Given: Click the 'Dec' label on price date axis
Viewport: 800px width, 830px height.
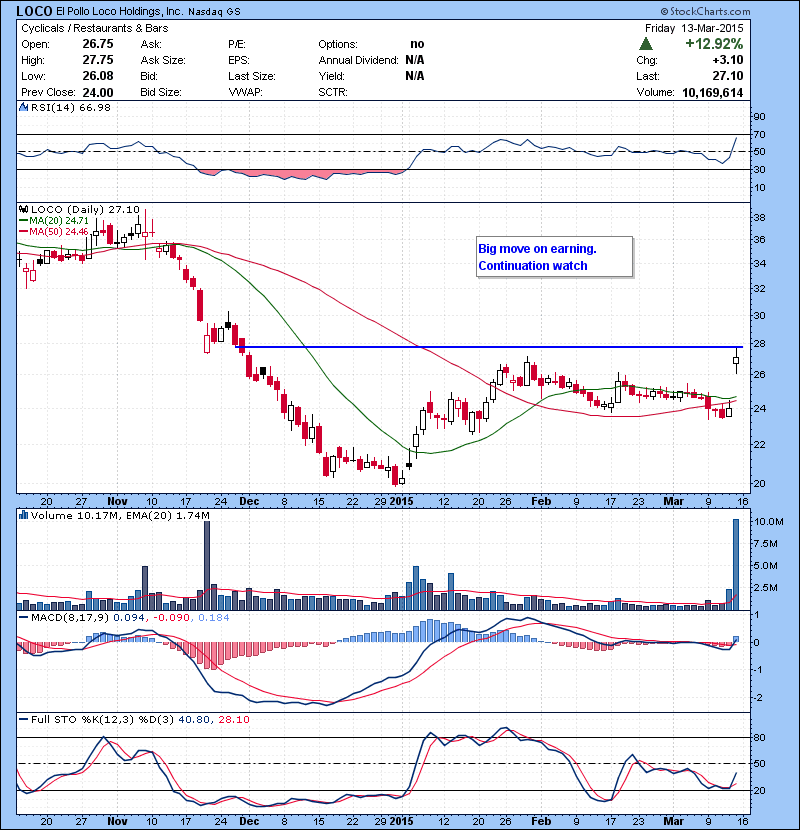Looking at the screenshot, I should tap(249, 501).
